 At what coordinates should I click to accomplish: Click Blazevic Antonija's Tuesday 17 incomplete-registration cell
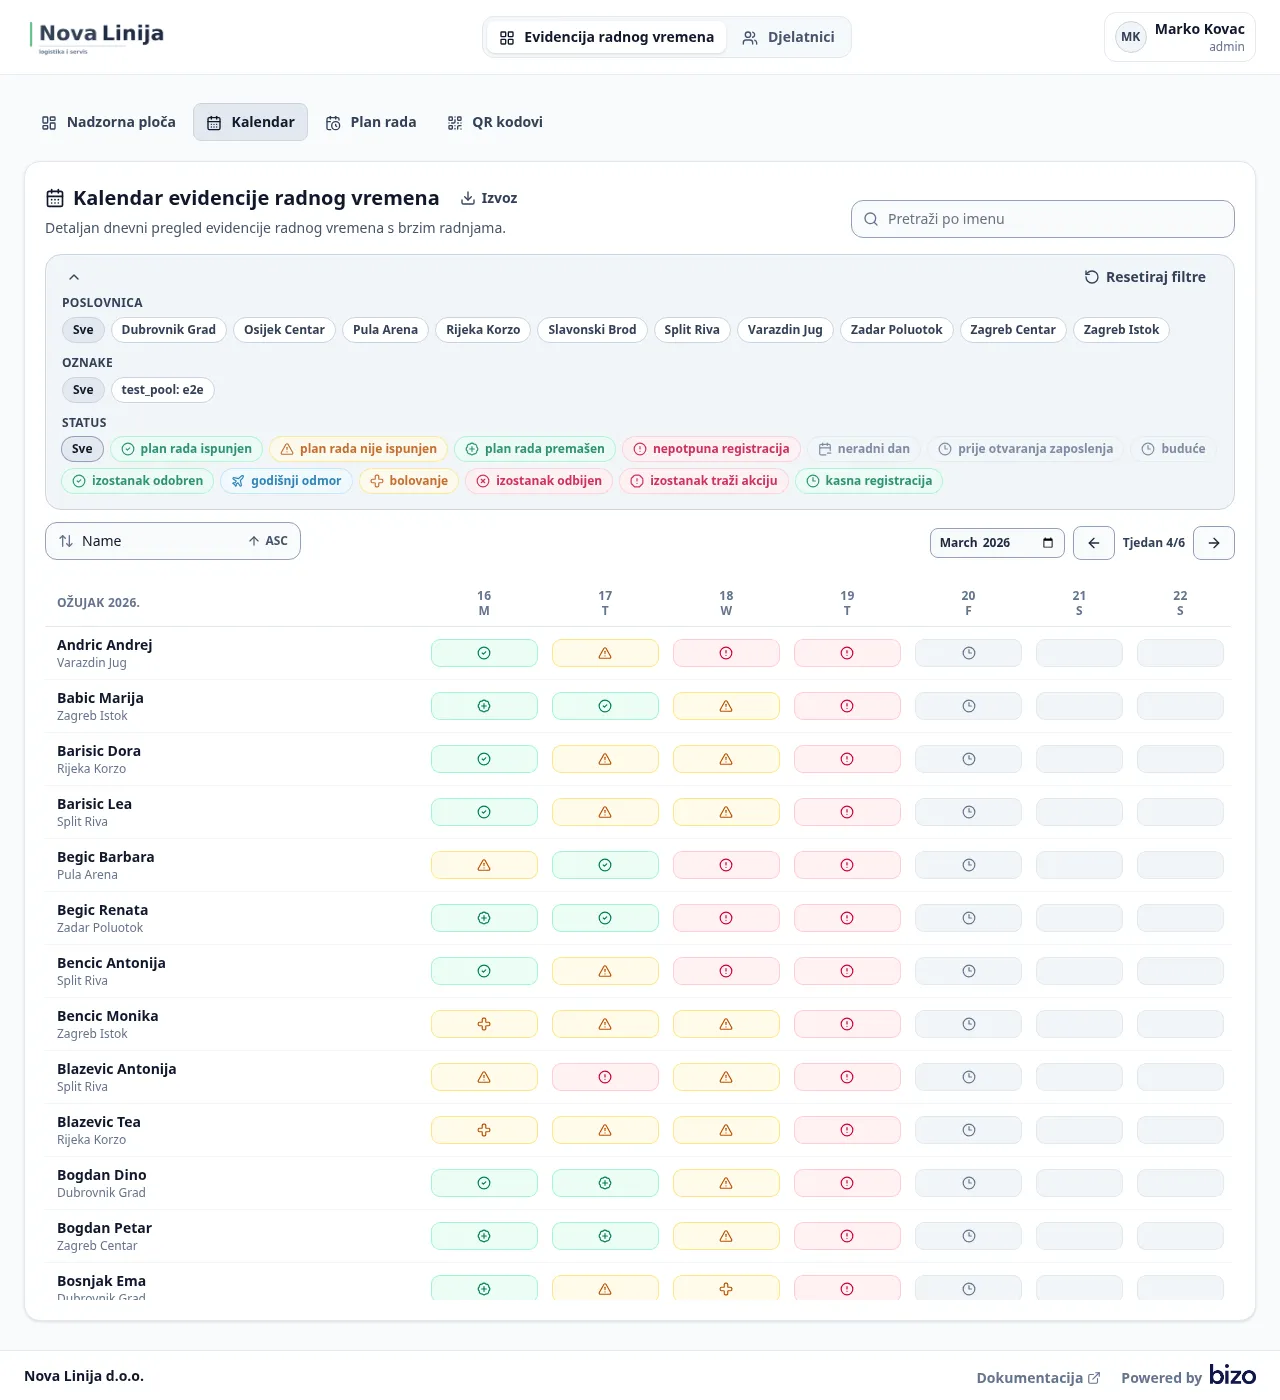605,1077
